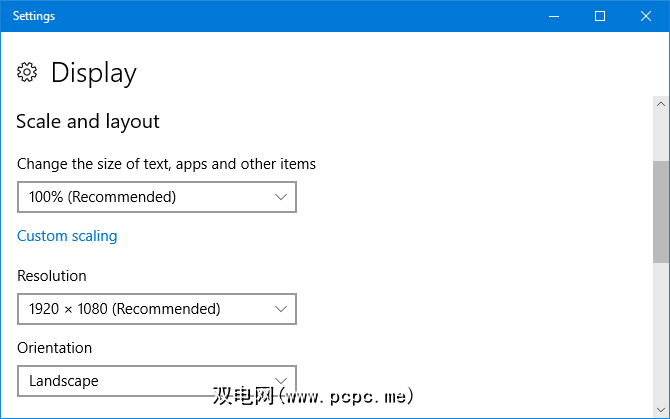Viewport: 670px width, 419px height.
Task: Click the vertical scrollbar thumb
Action: tap(661, 210)
